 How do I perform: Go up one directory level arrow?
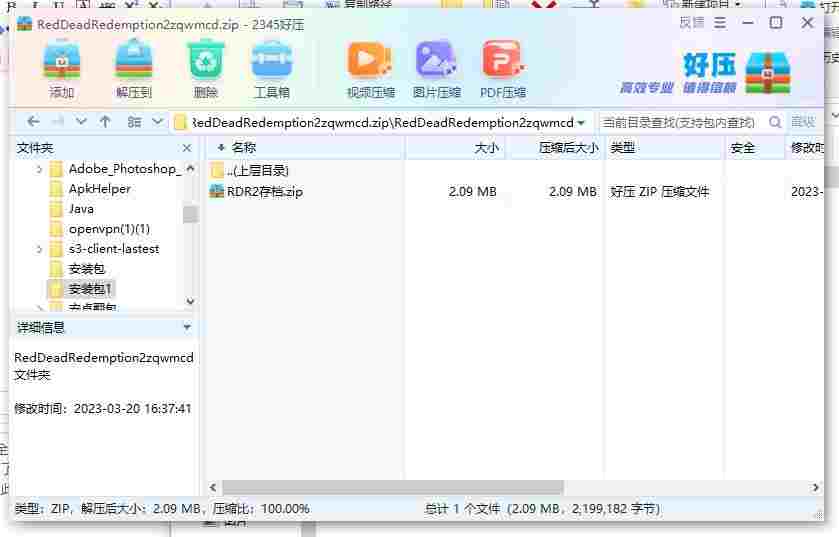[x=105, y=122]
